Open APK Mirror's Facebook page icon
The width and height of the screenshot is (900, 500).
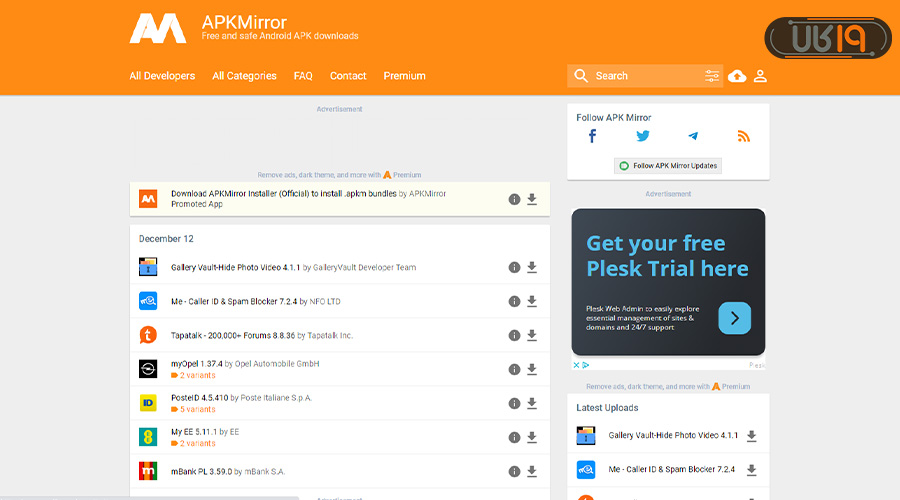tap(592, 137)
